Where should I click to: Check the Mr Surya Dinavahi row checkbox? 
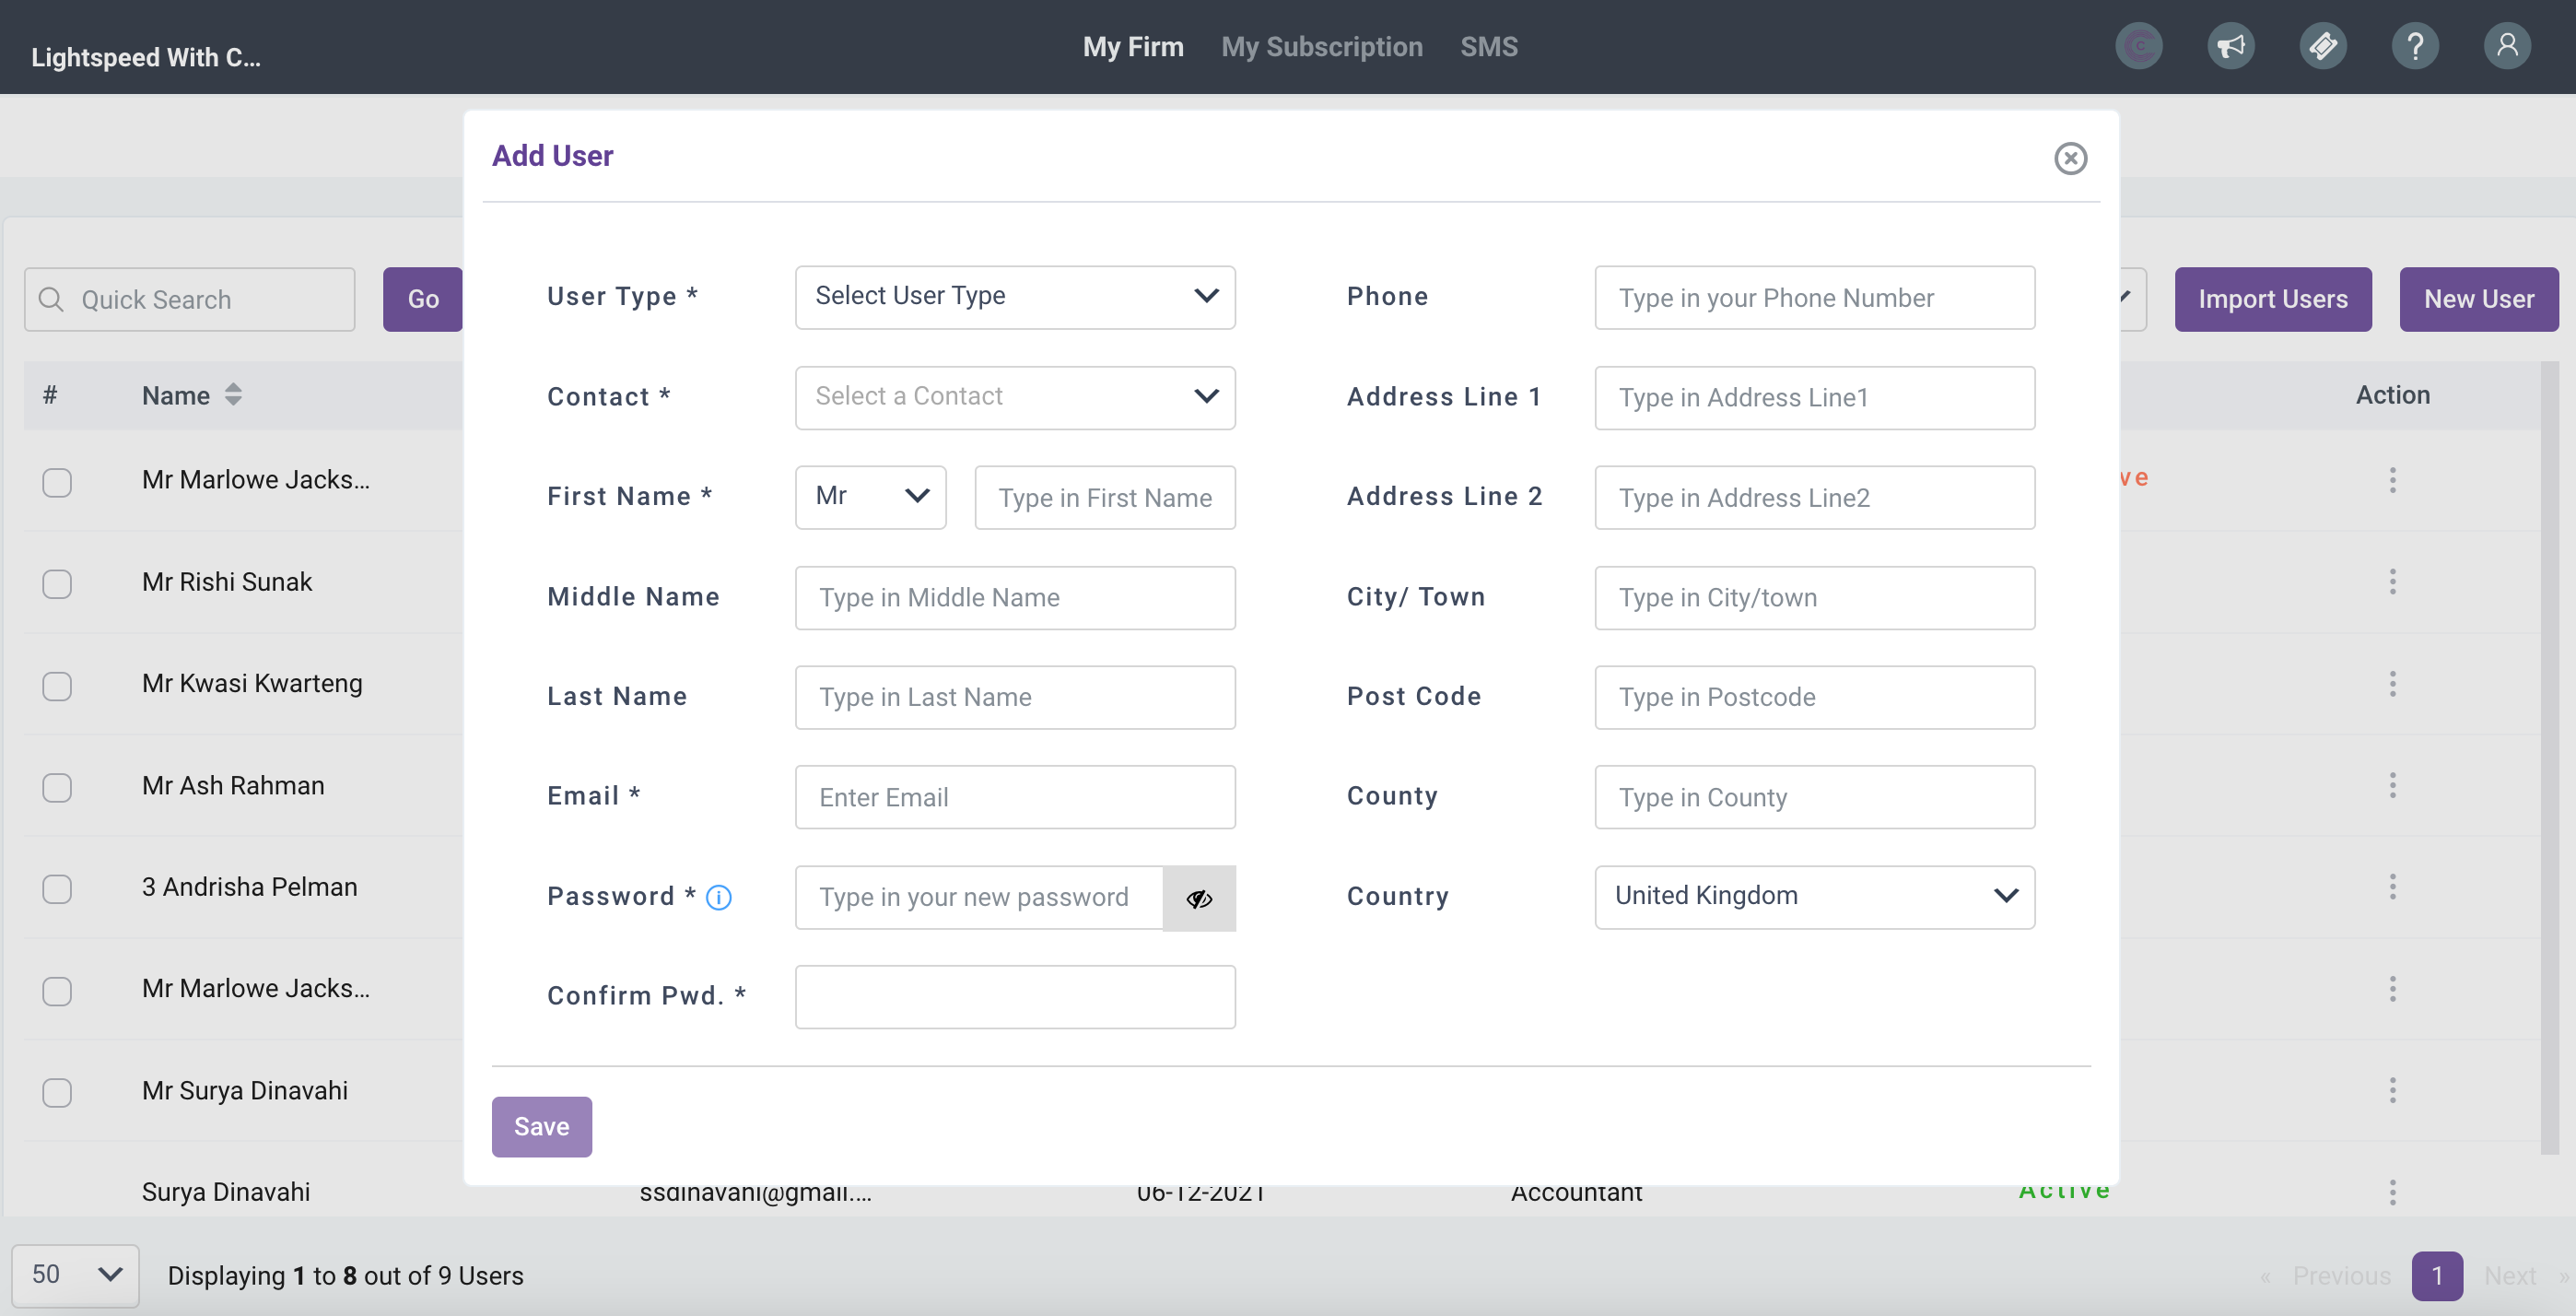click(57, 1092)
